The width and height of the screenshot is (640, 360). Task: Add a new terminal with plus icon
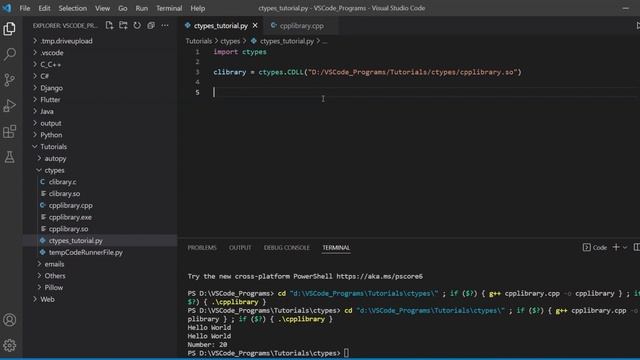click(616, 247)
